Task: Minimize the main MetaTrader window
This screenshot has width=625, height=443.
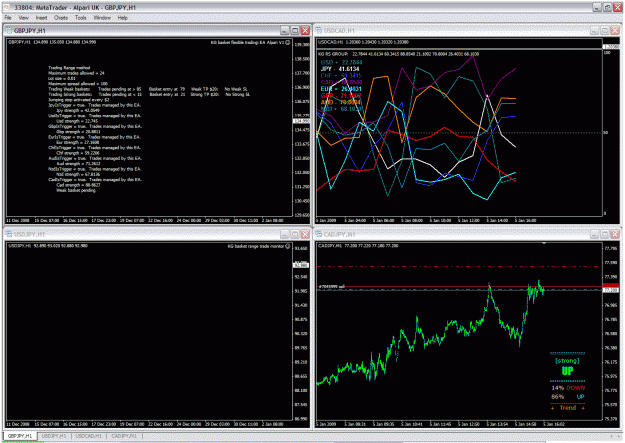Action: coord(597,7)
